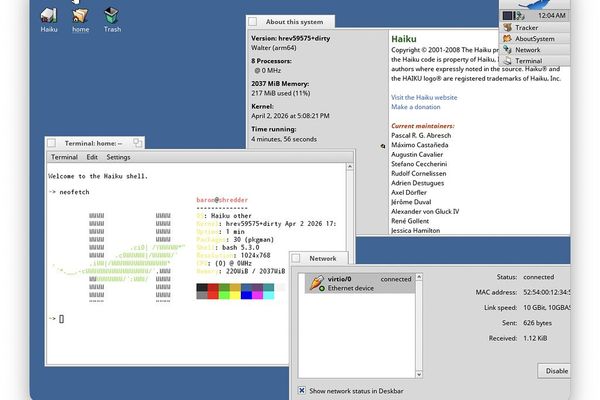Close the Network window with its tab box
Image resolution: width=600 pixels, height=400 pixels.
tap(296, 258)
